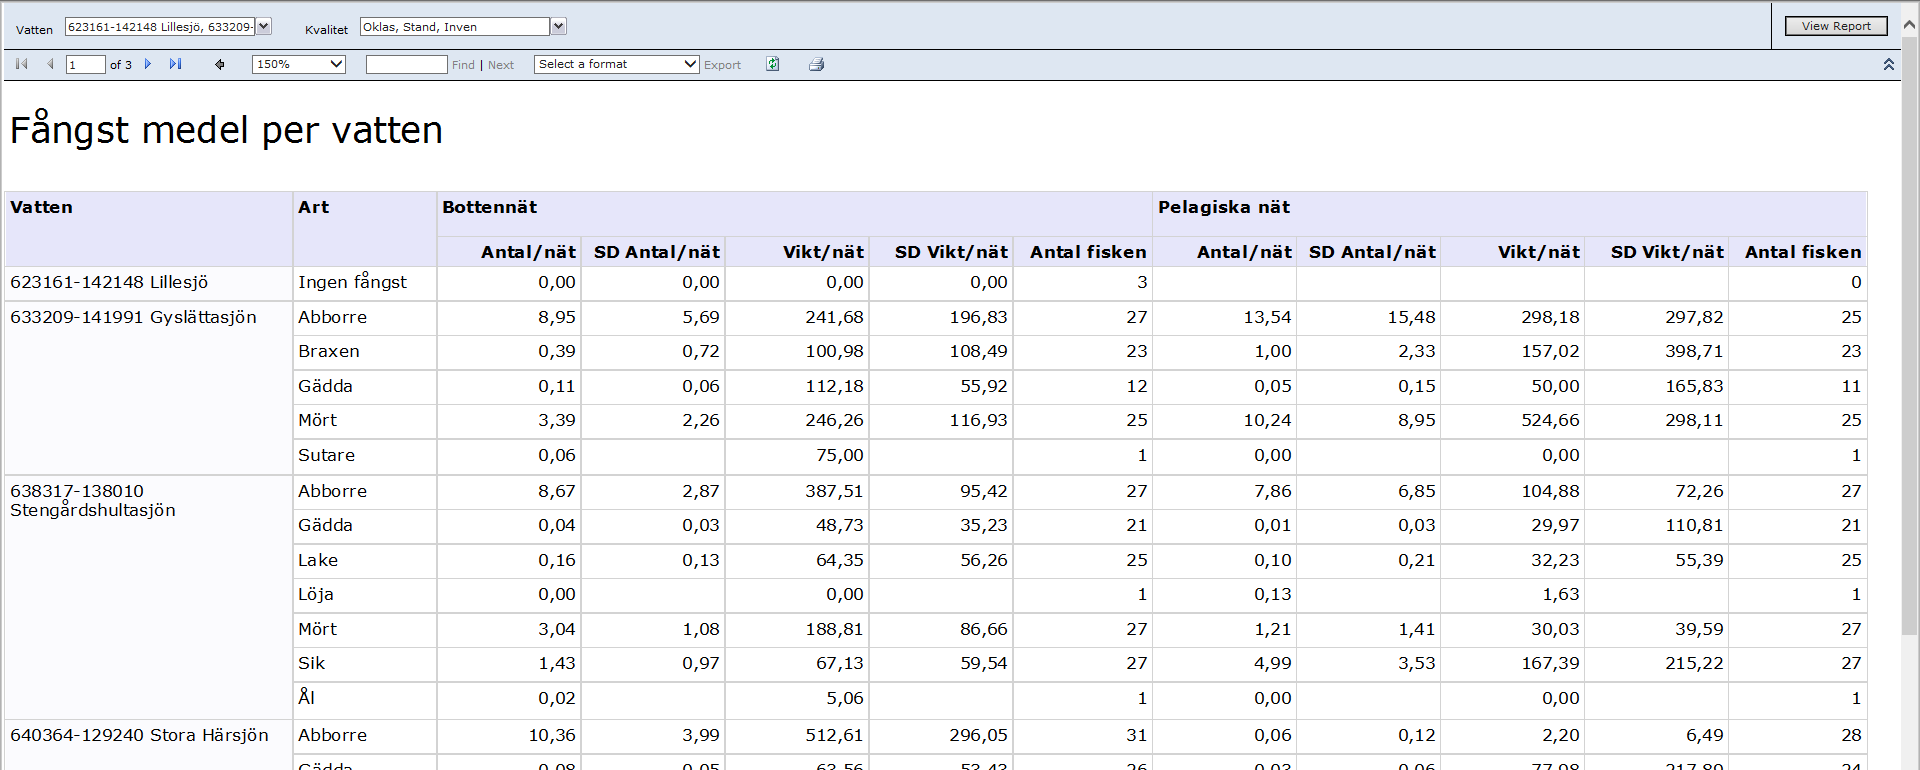The image size is (1920, 770).
Task: Collapse the parameters area
Action: point(1889,64)
